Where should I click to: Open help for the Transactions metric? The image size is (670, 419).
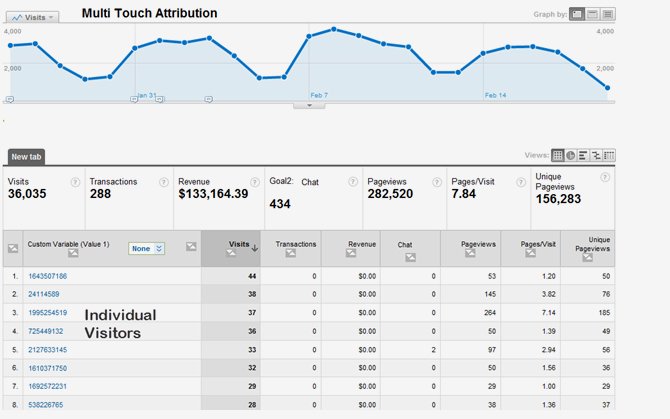click(164, 182)
